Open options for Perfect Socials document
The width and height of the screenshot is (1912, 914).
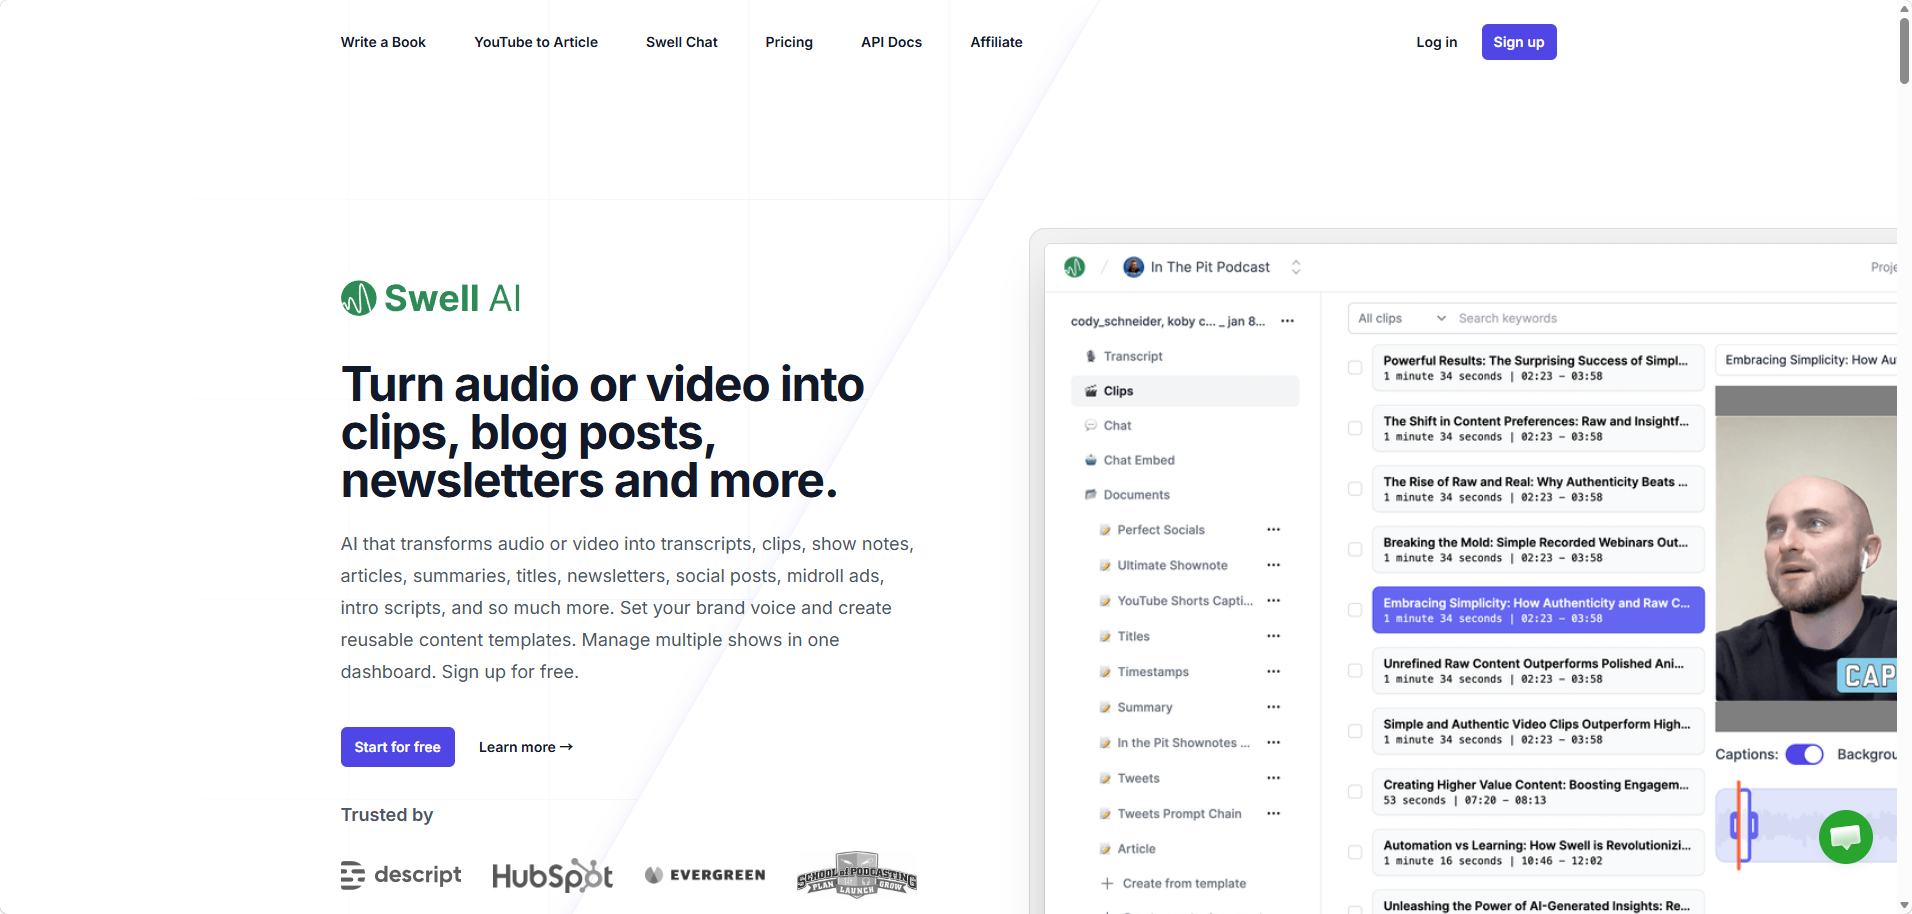pos(1273,530)
